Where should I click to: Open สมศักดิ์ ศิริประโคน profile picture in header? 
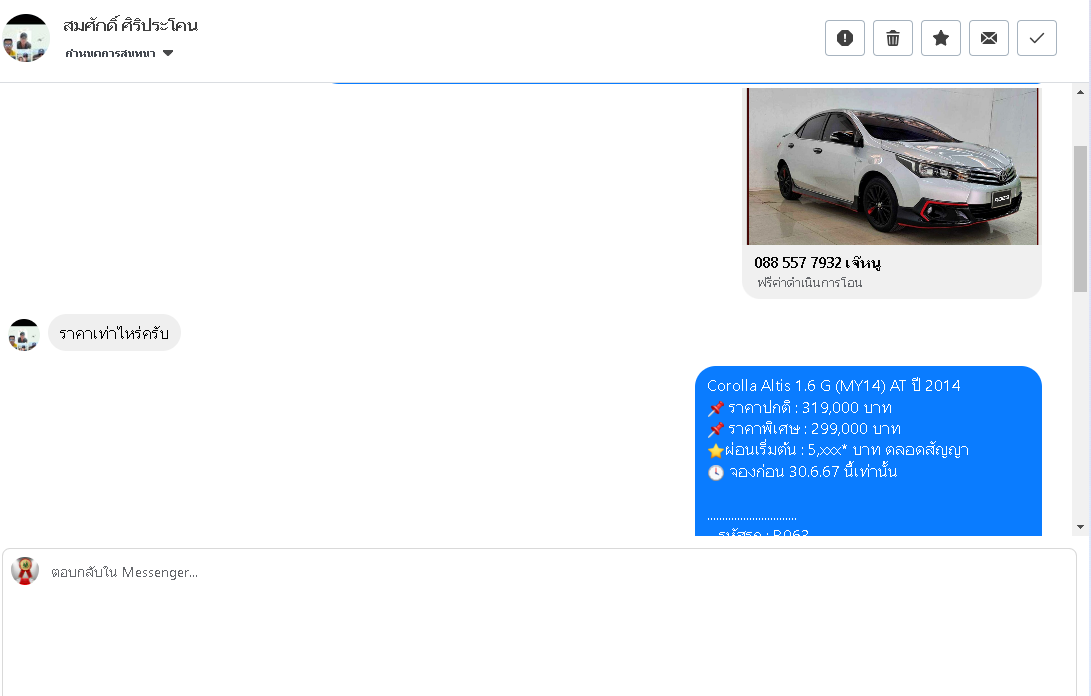pos(26,38)
